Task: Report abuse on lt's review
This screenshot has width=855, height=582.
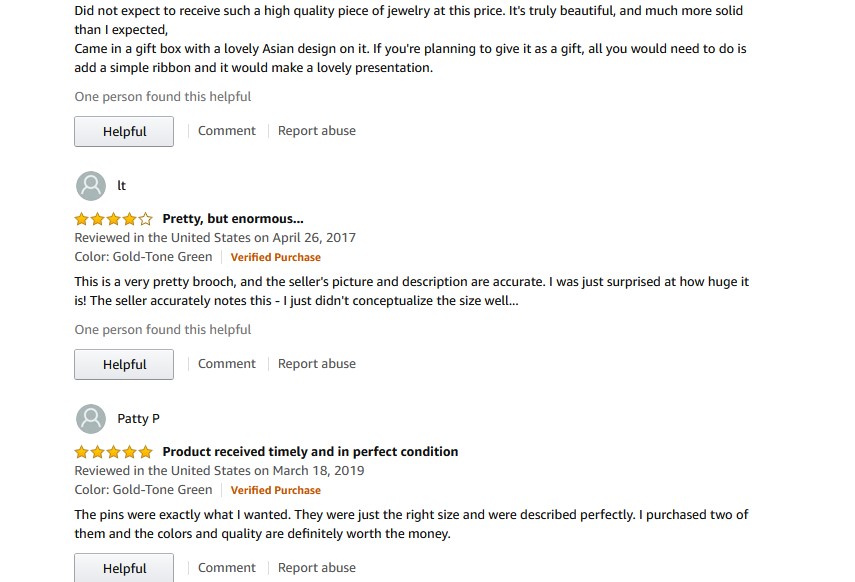Action: click(317, 364)
